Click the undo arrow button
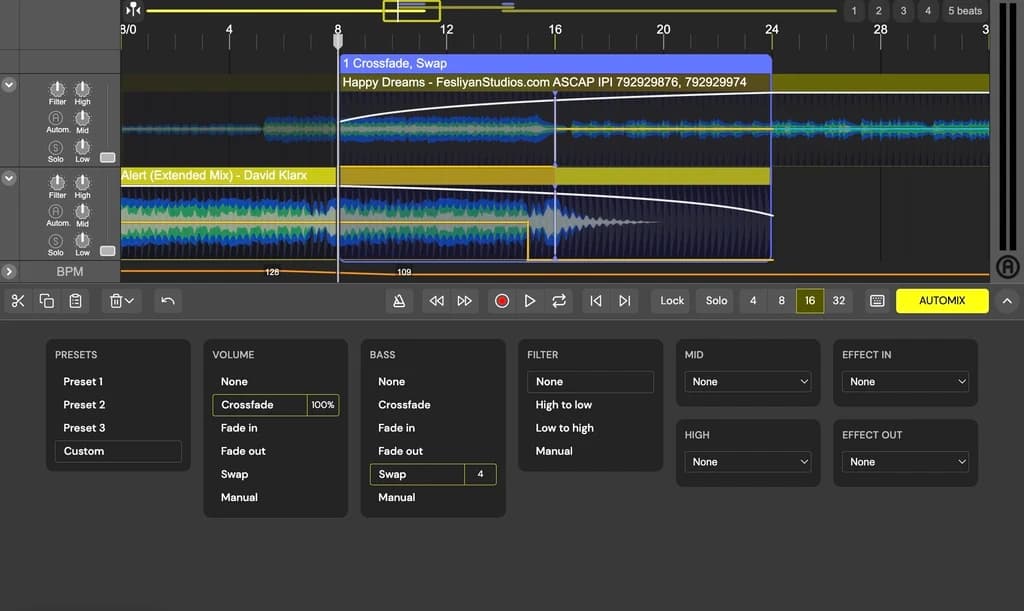The width and height of the screenshot is (1024, 611). (168, 301)
